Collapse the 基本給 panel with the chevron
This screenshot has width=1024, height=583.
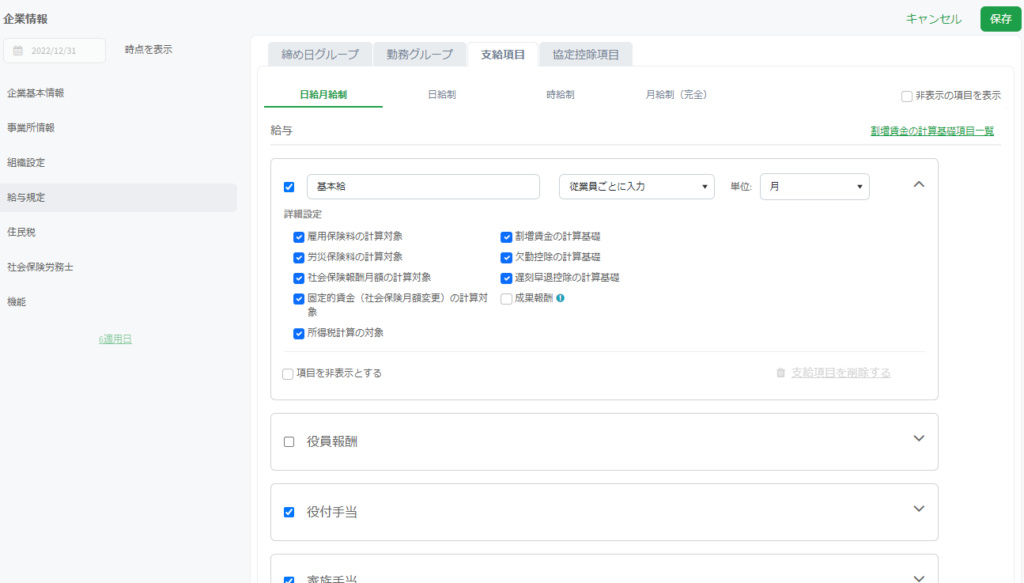(919, 185)
